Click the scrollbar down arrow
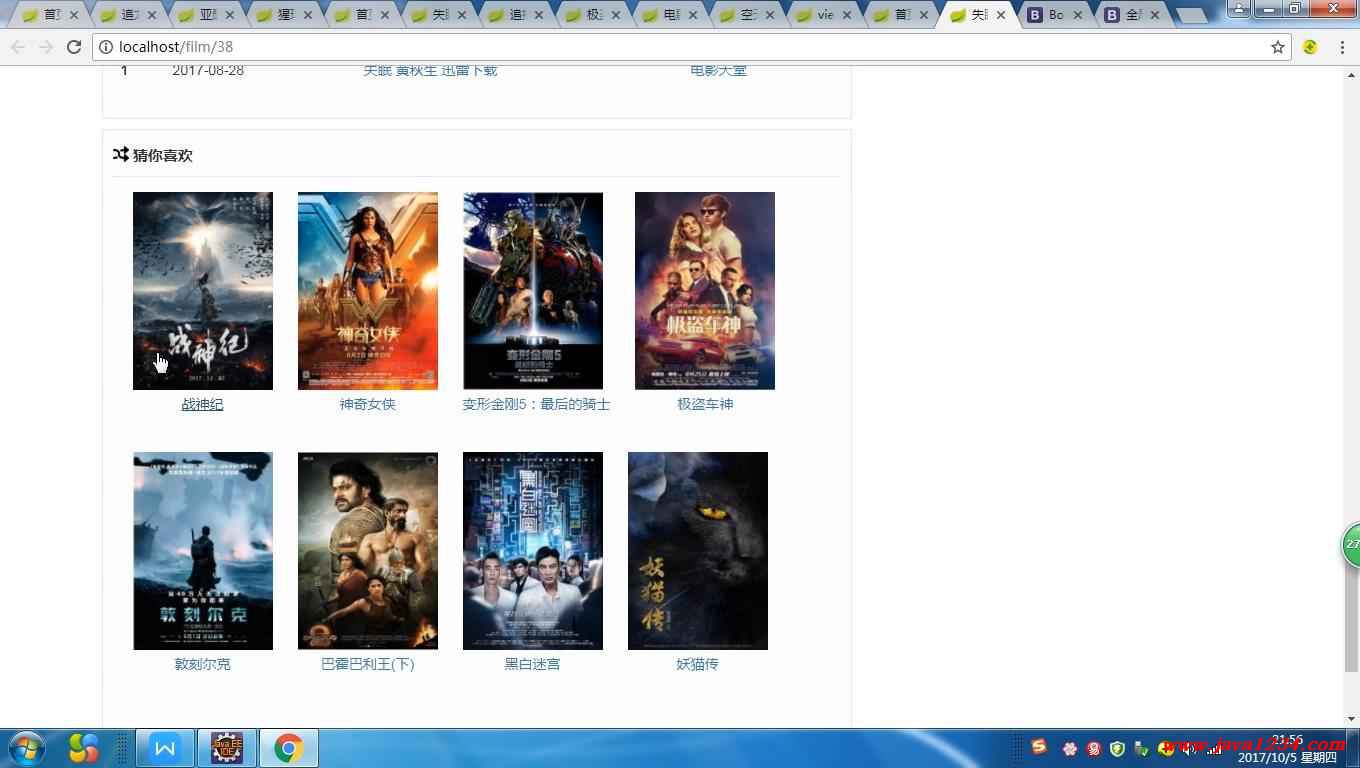 pyautogui.click(x=1351, y=719)
